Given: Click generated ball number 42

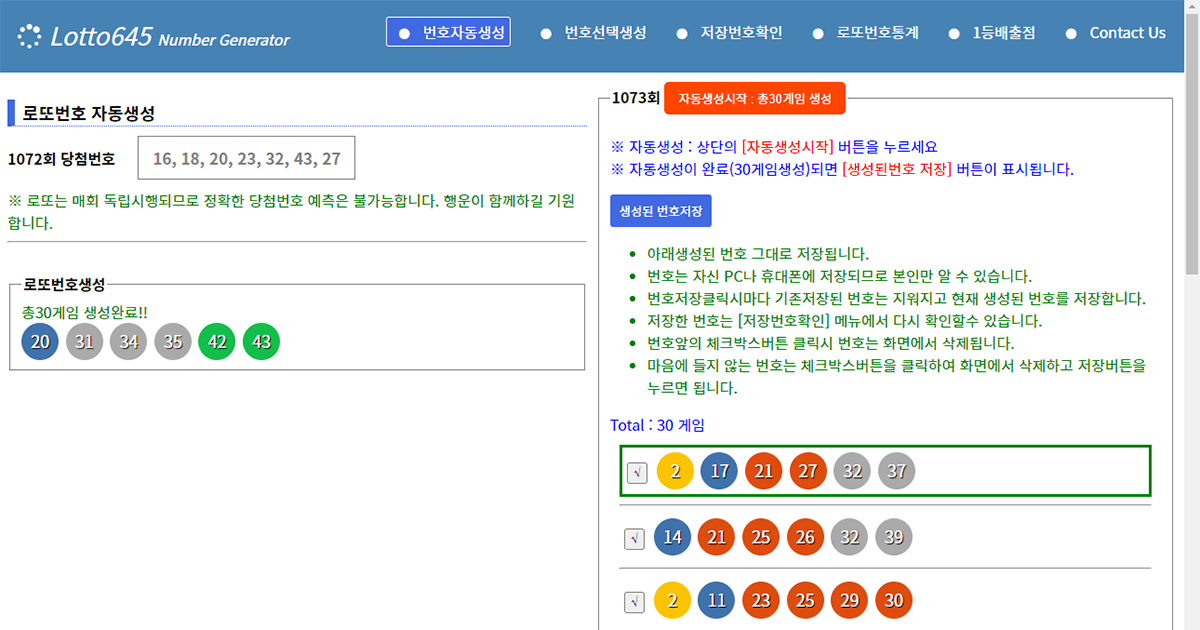Looking at the screenshot, I should pos(217,341).
